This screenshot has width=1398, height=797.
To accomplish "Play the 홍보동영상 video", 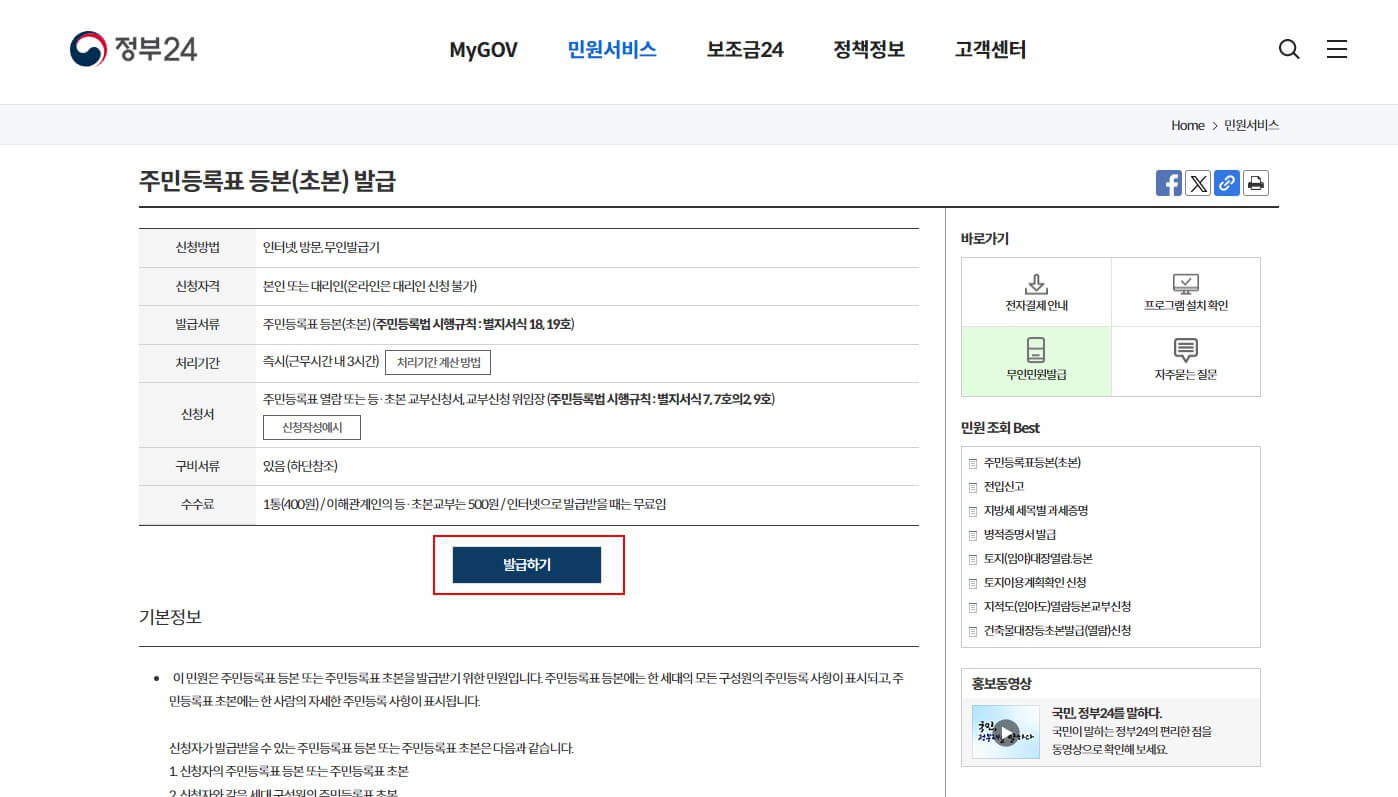I will pos(1005,731).
